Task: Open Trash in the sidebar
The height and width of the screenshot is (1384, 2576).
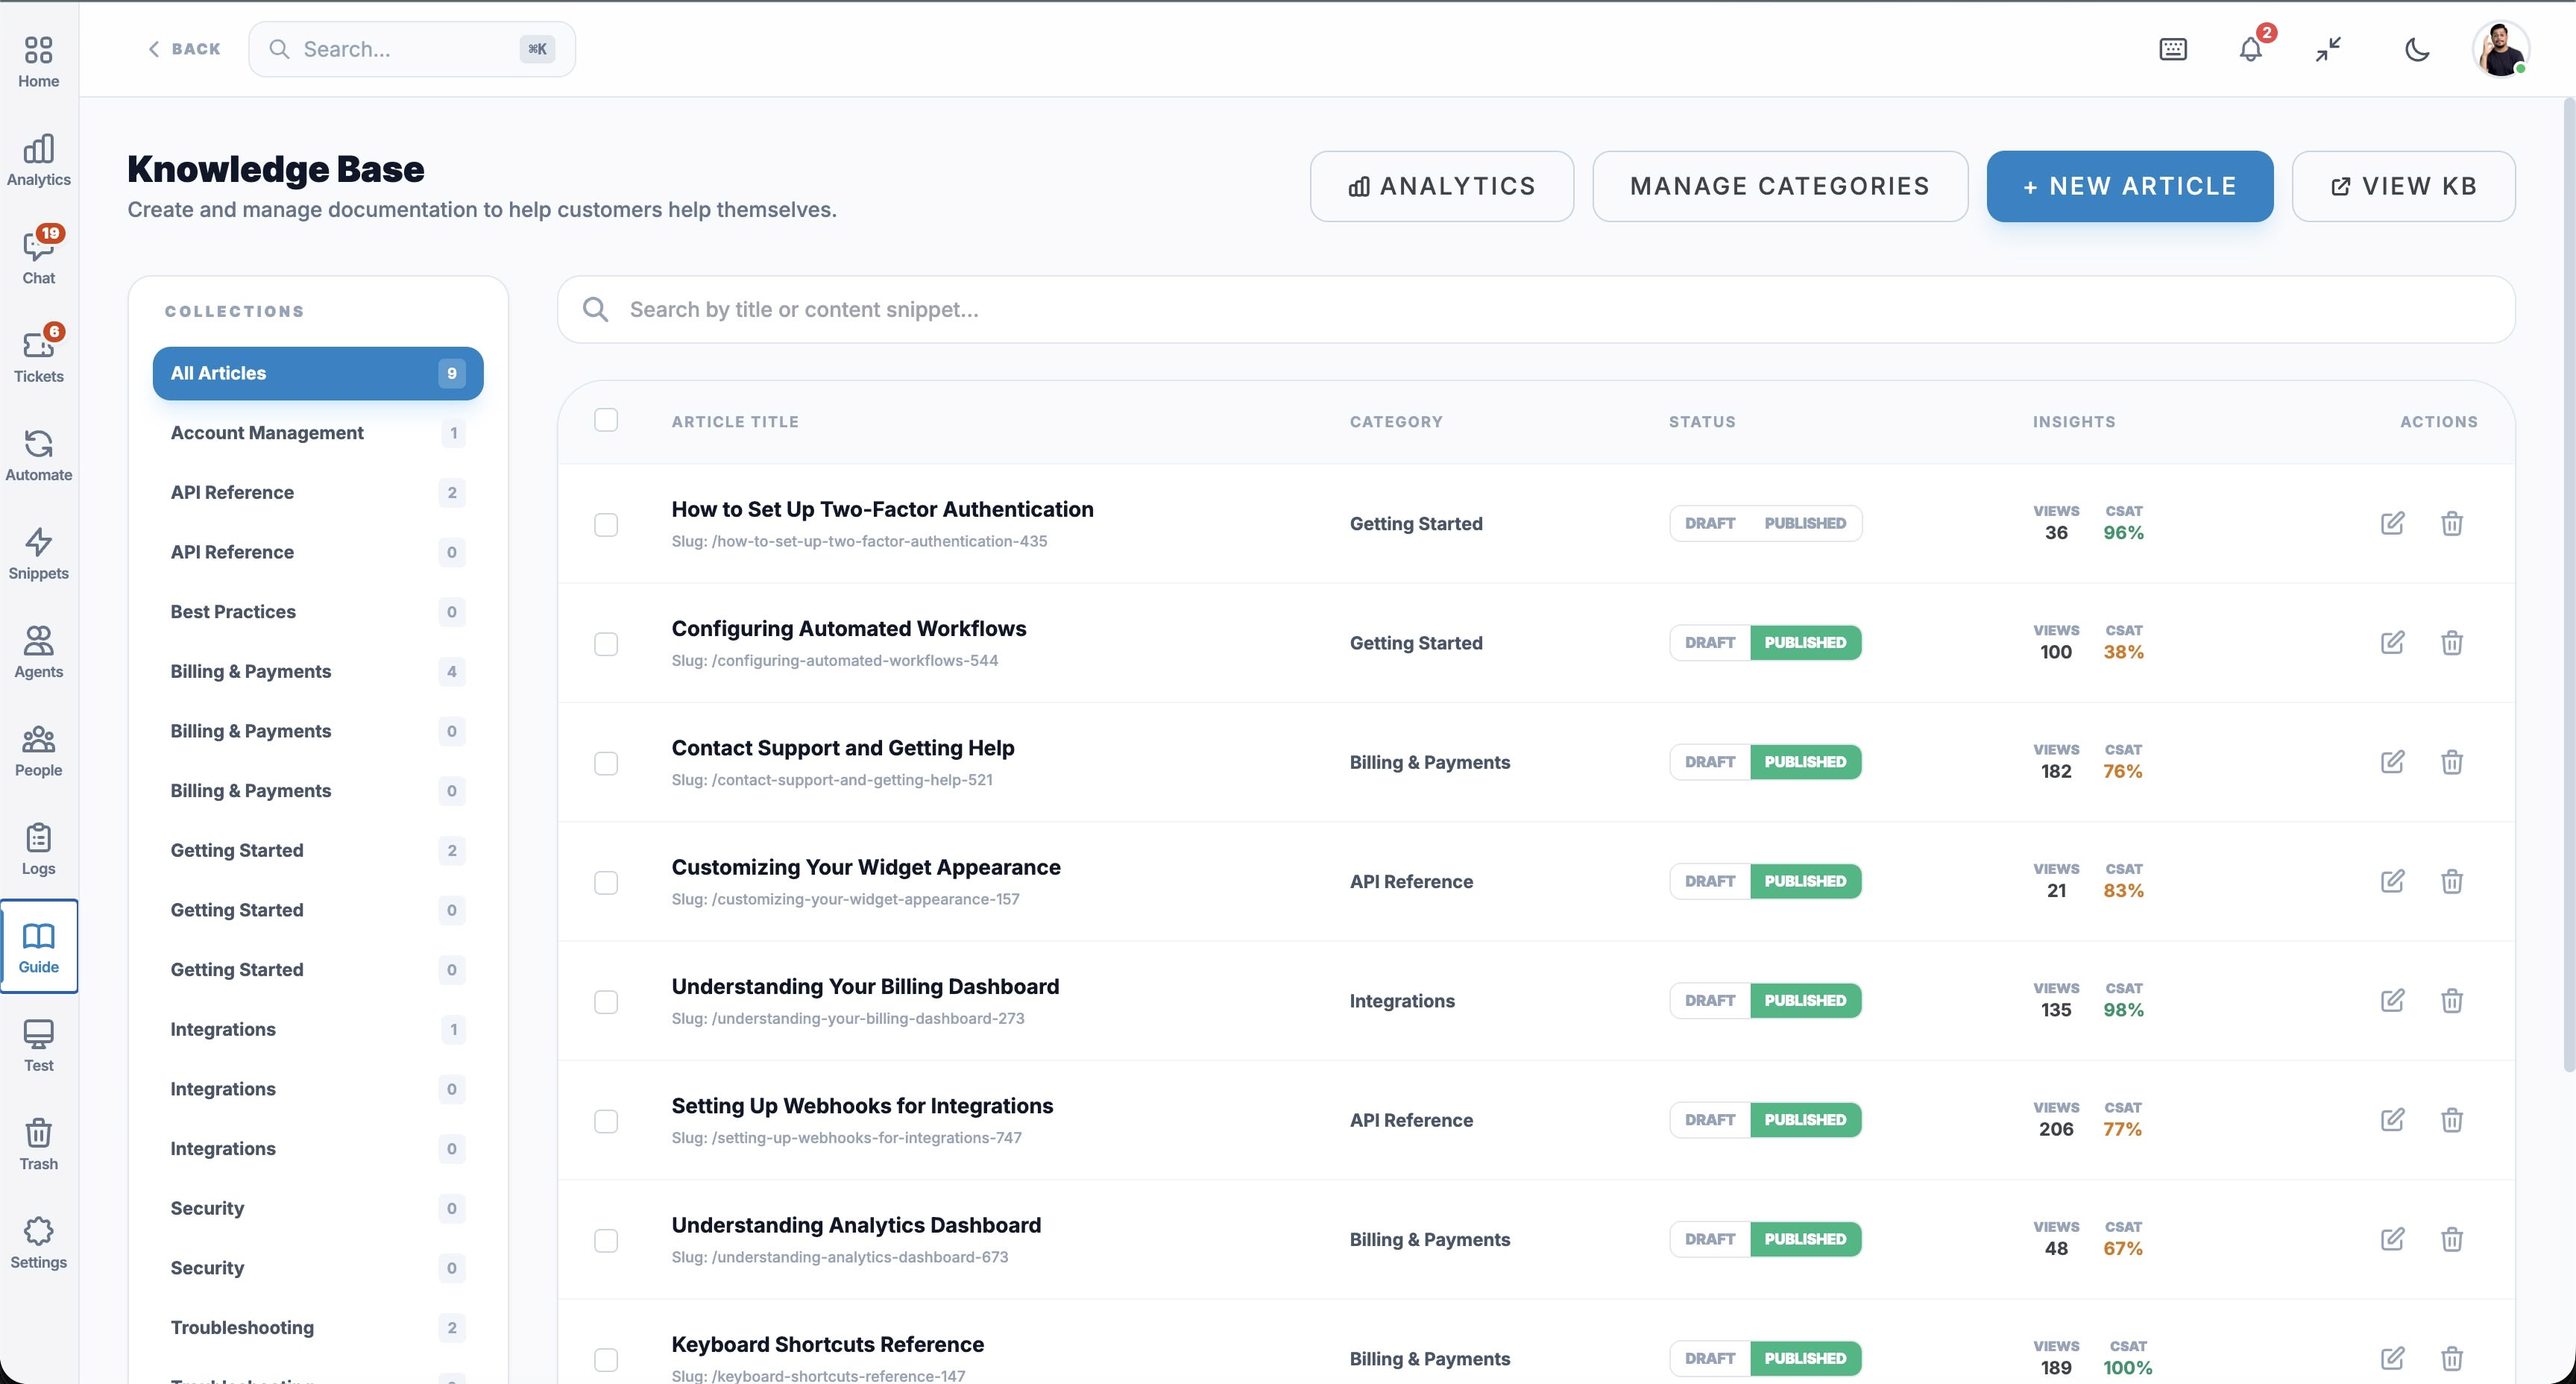Action: (38, 1145)
